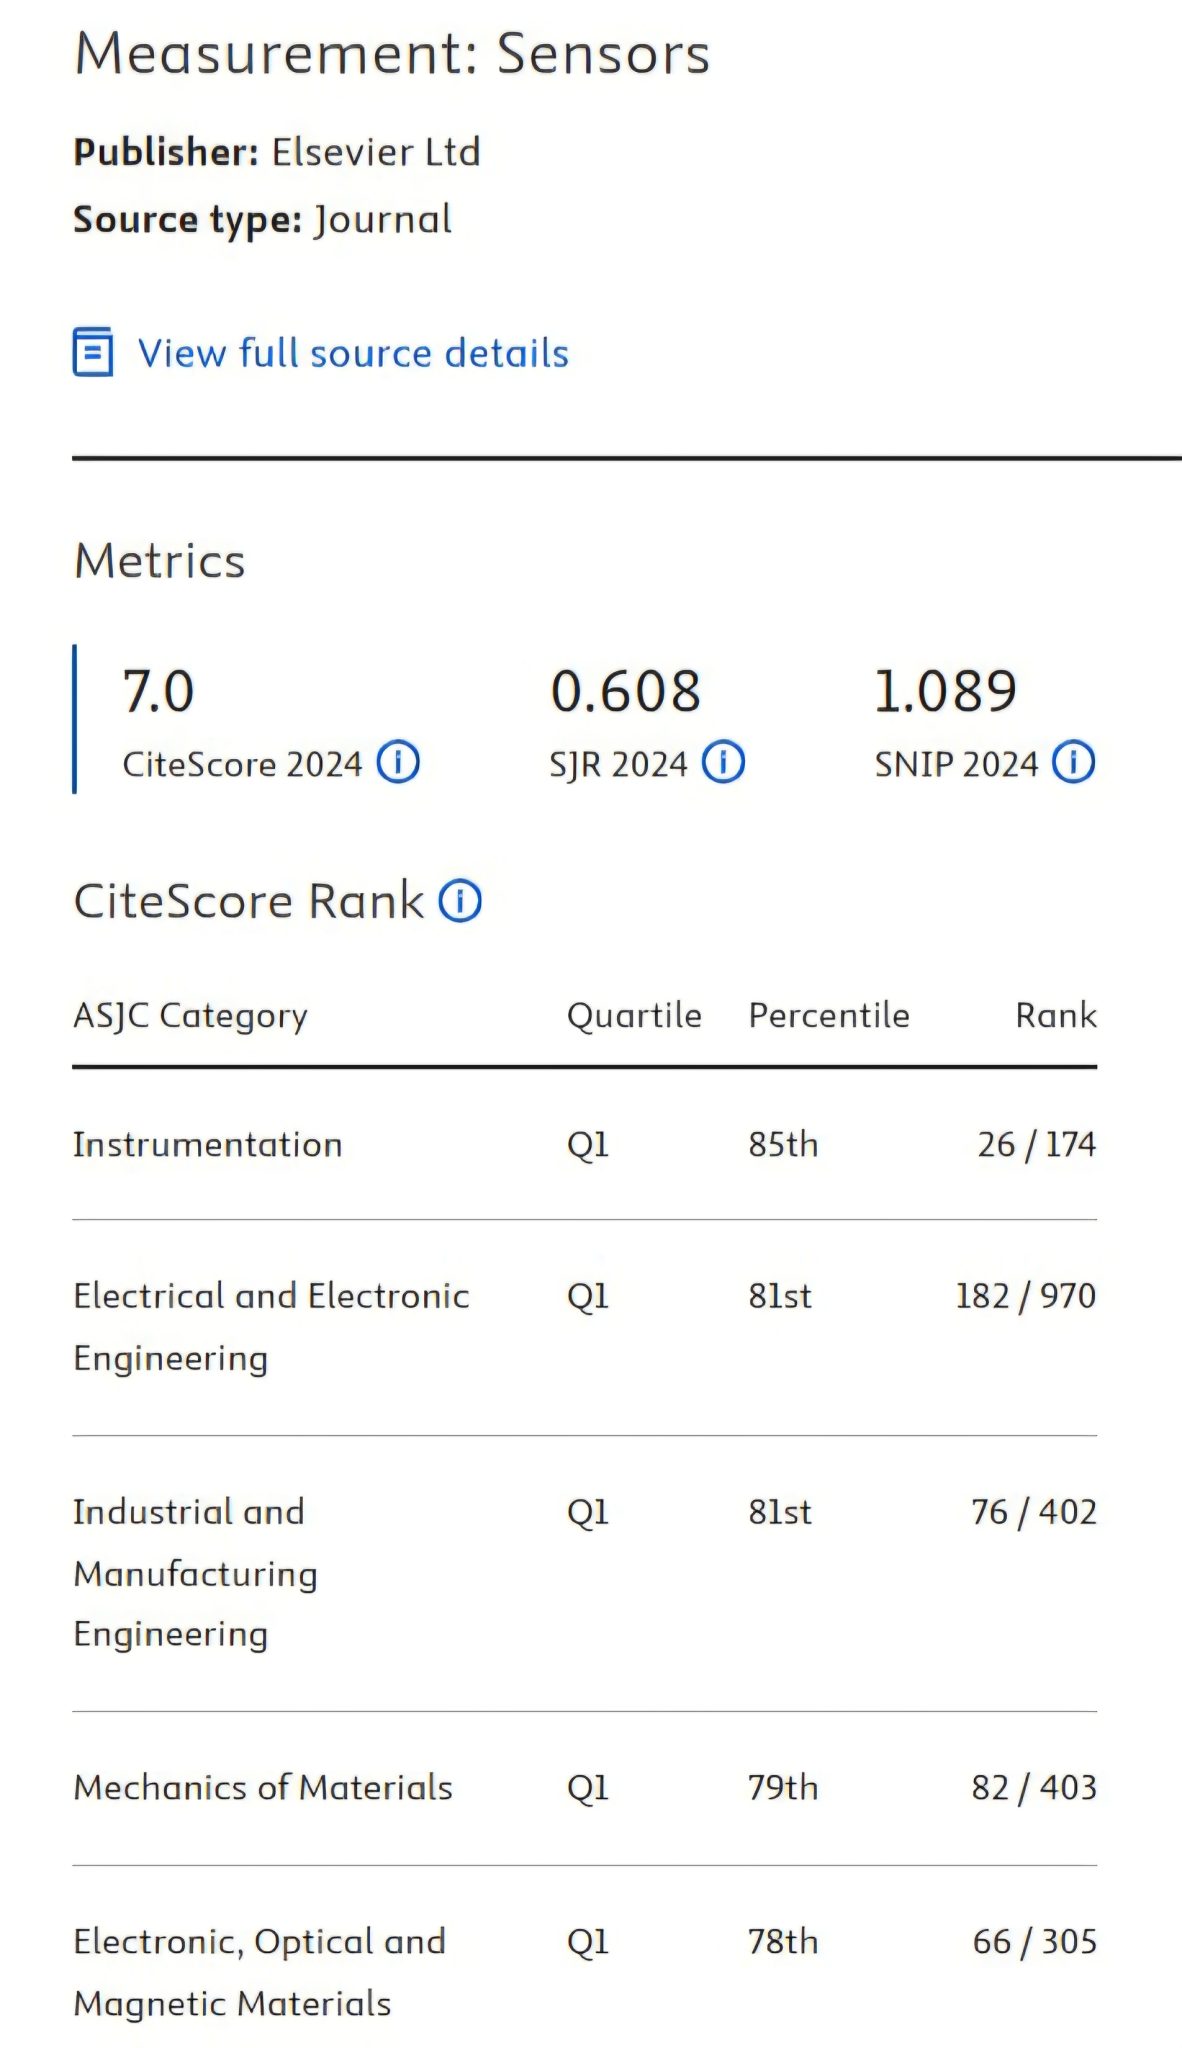Click the Rank column header
The image size is (1182, 2048).
click(1056, 1015)
